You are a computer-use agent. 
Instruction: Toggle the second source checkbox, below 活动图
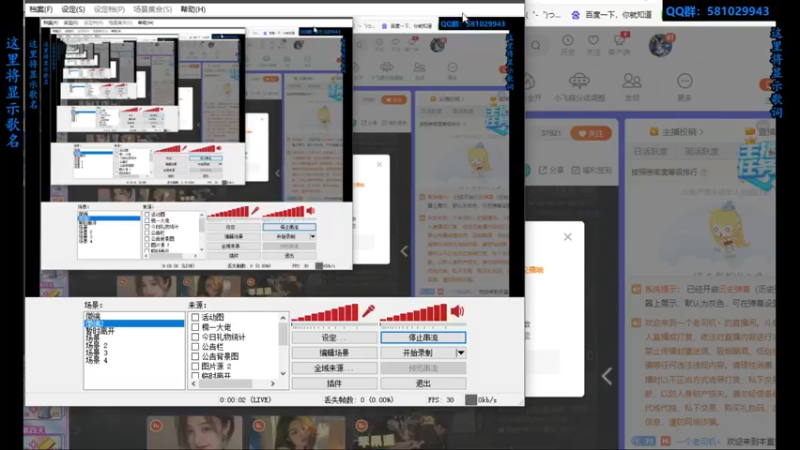click(x=195, y=327)
